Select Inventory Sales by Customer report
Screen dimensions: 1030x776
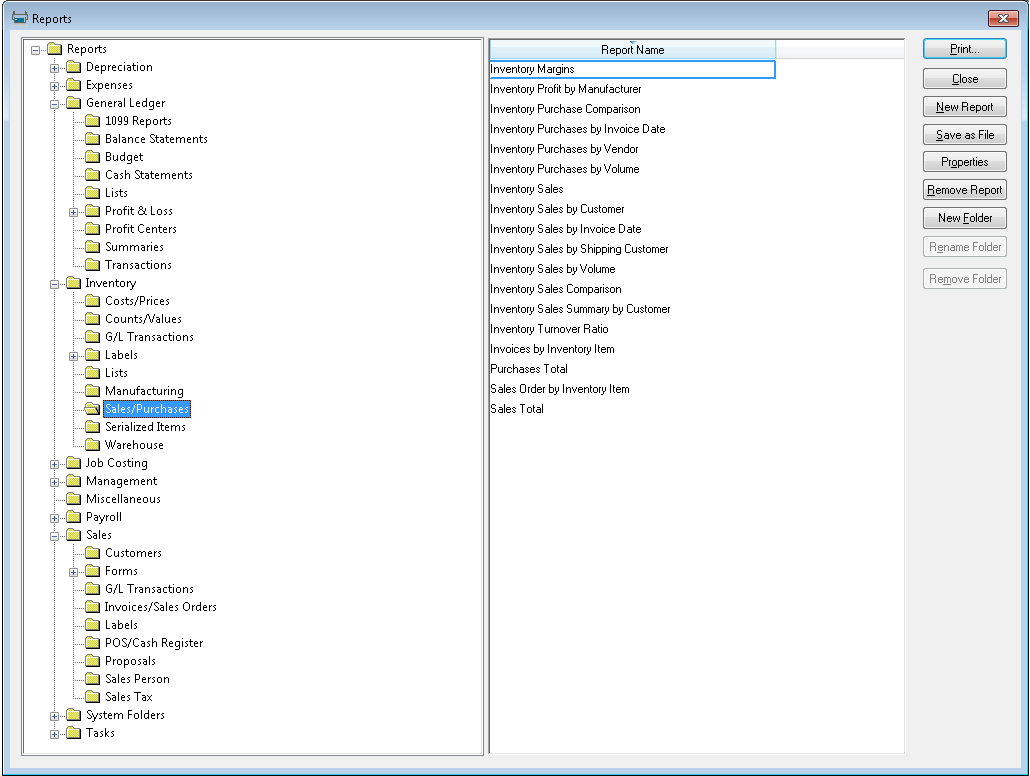click(x=557, y=209)
